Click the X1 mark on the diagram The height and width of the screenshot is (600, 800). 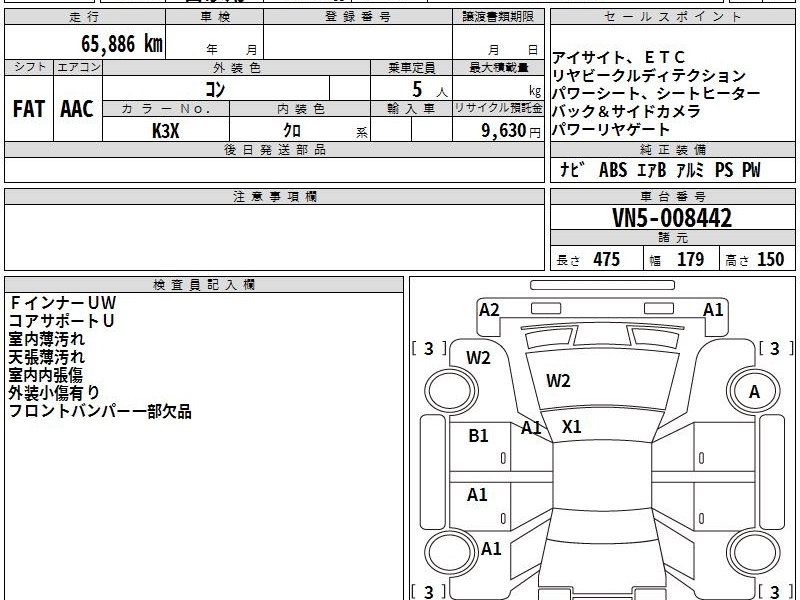pos(571,427)
